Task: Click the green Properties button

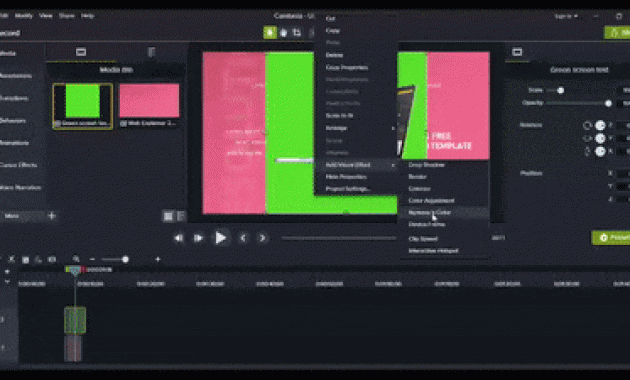Action: (611, 238)
